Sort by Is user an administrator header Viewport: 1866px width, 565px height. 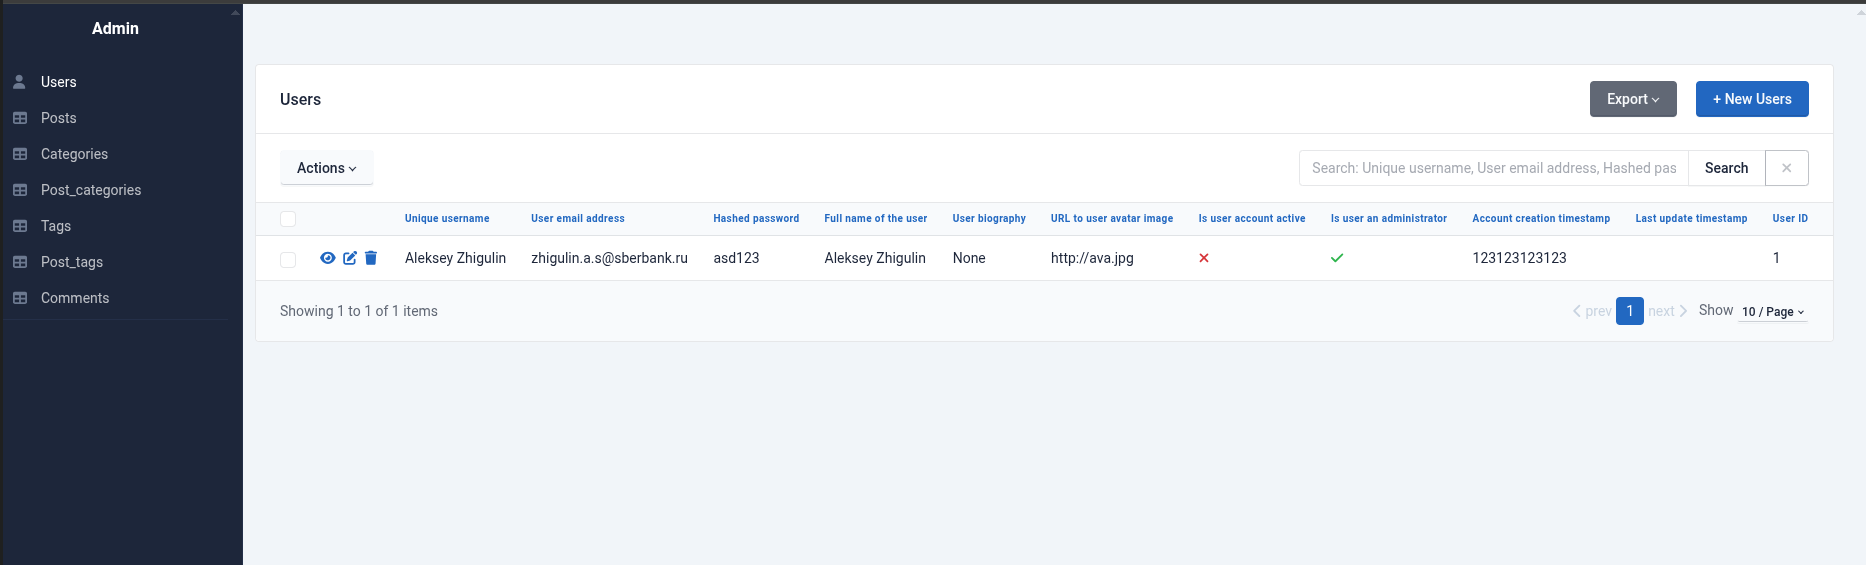pyautogui.click(x=1389, y=218)
